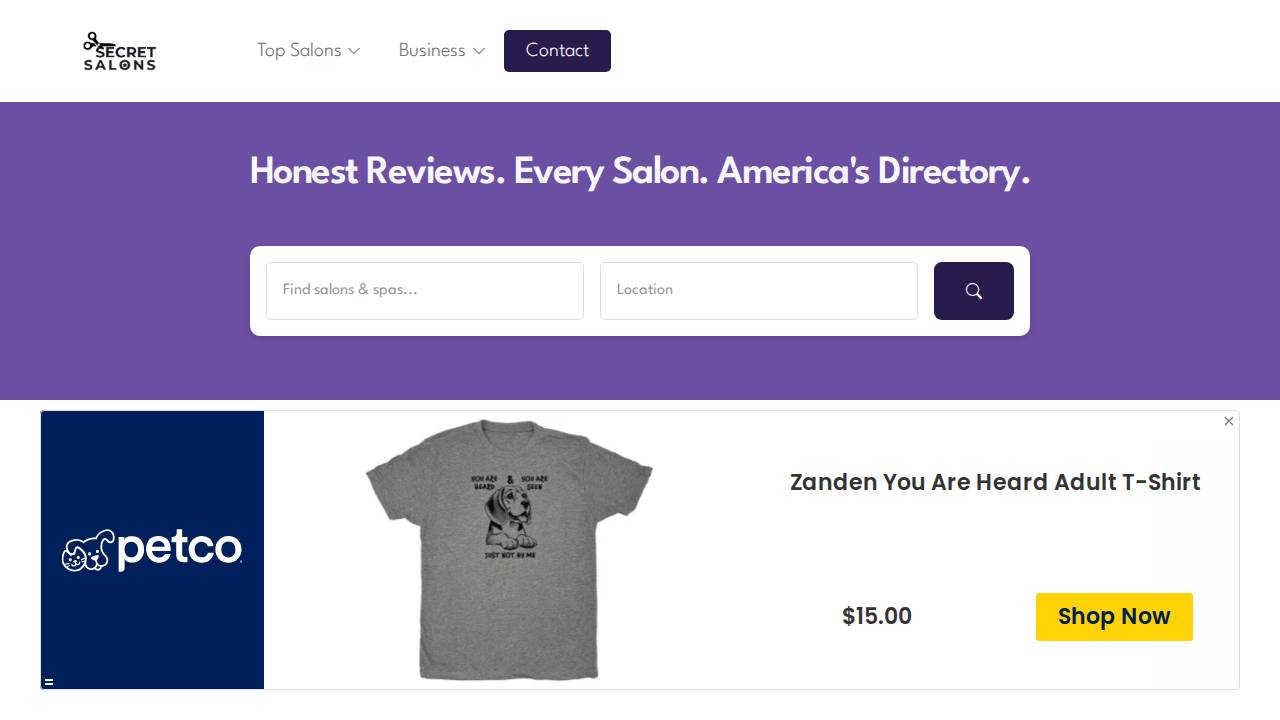Screen dimensions: 1280x720
Task: Click the $15.00 price text
Action: (x=876, y=616)
